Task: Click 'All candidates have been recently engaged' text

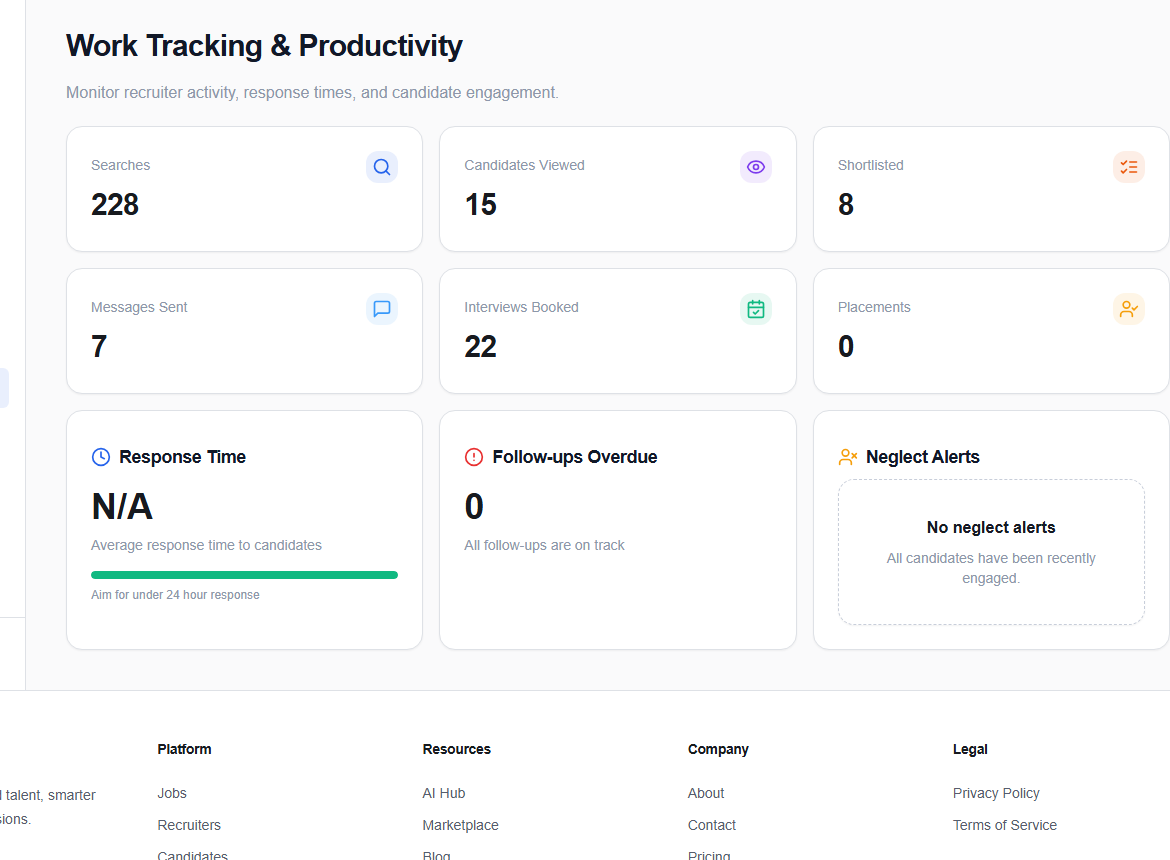Action: [991, 568]
